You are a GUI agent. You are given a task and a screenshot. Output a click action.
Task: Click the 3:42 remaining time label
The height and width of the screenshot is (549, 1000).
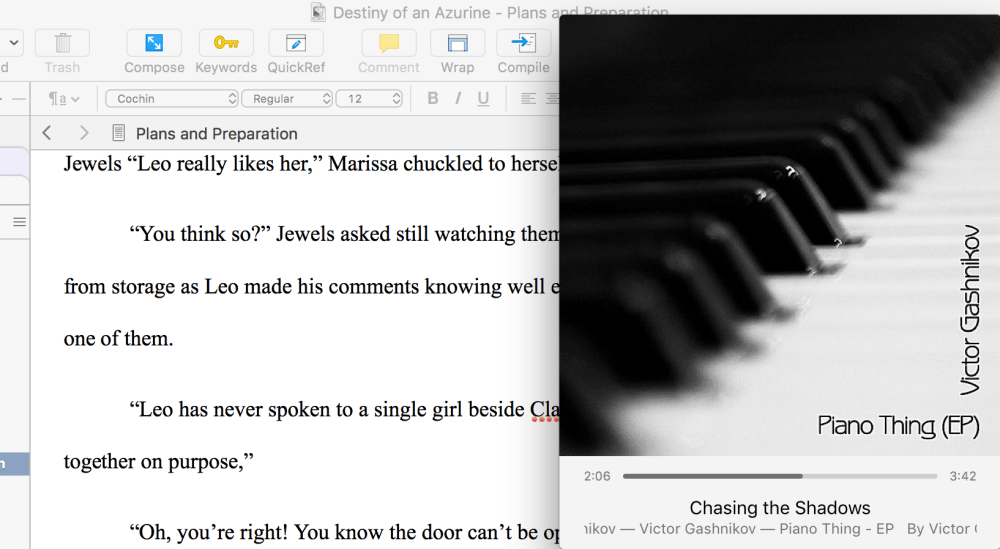pos(962,476)
